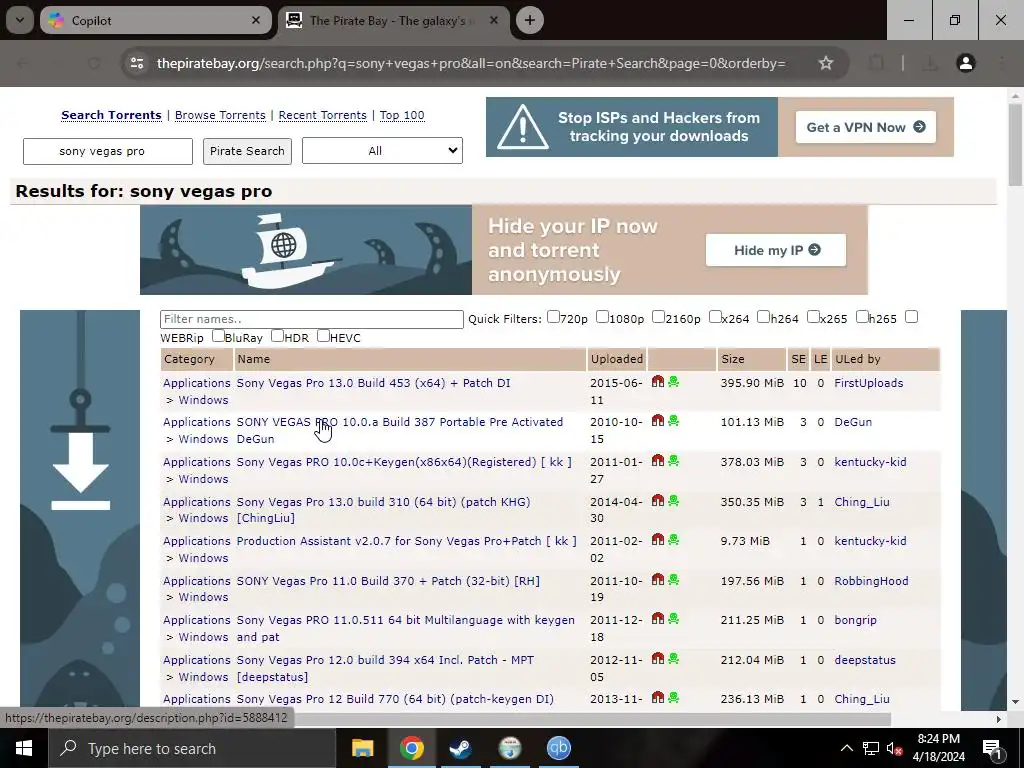Screen dimensions: 1024x768
Task: Click the Chrome icon in the taskbar
Action: pos(411,748)
